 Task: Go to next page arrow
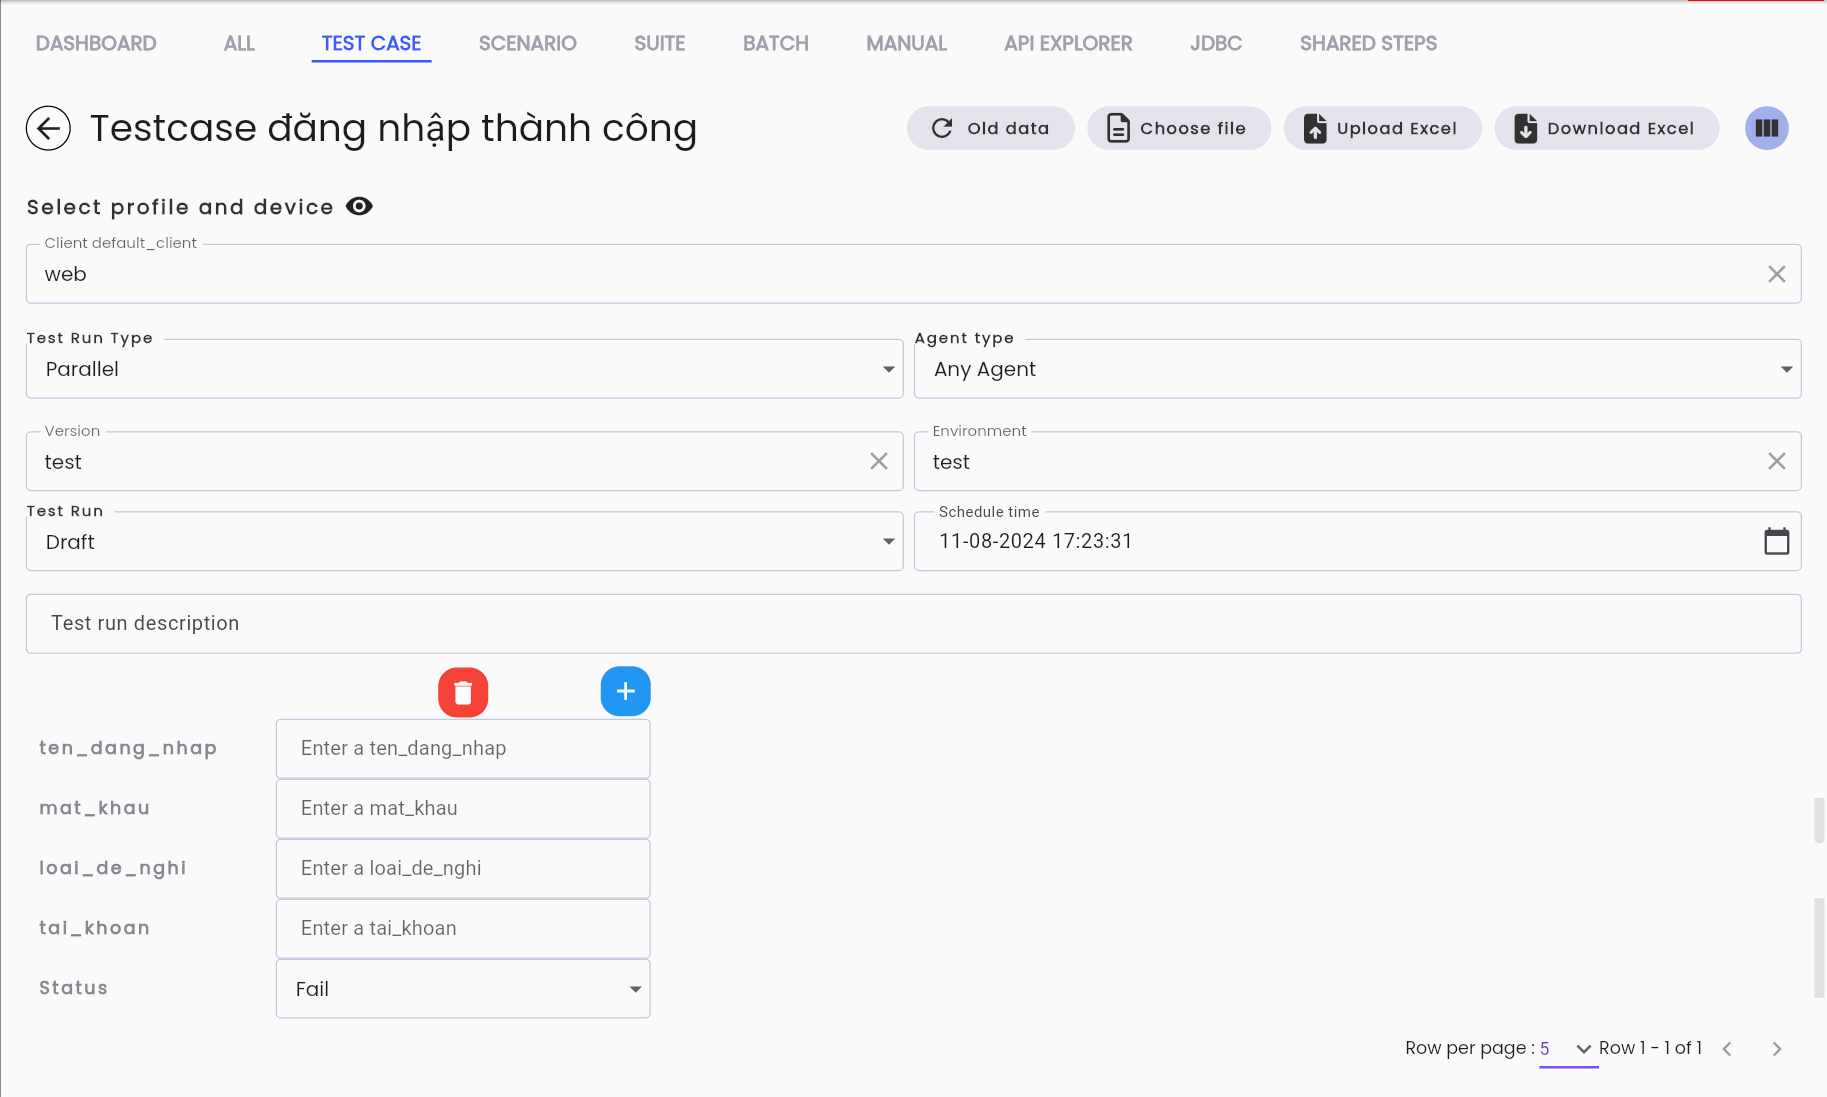(1777, 1049)
